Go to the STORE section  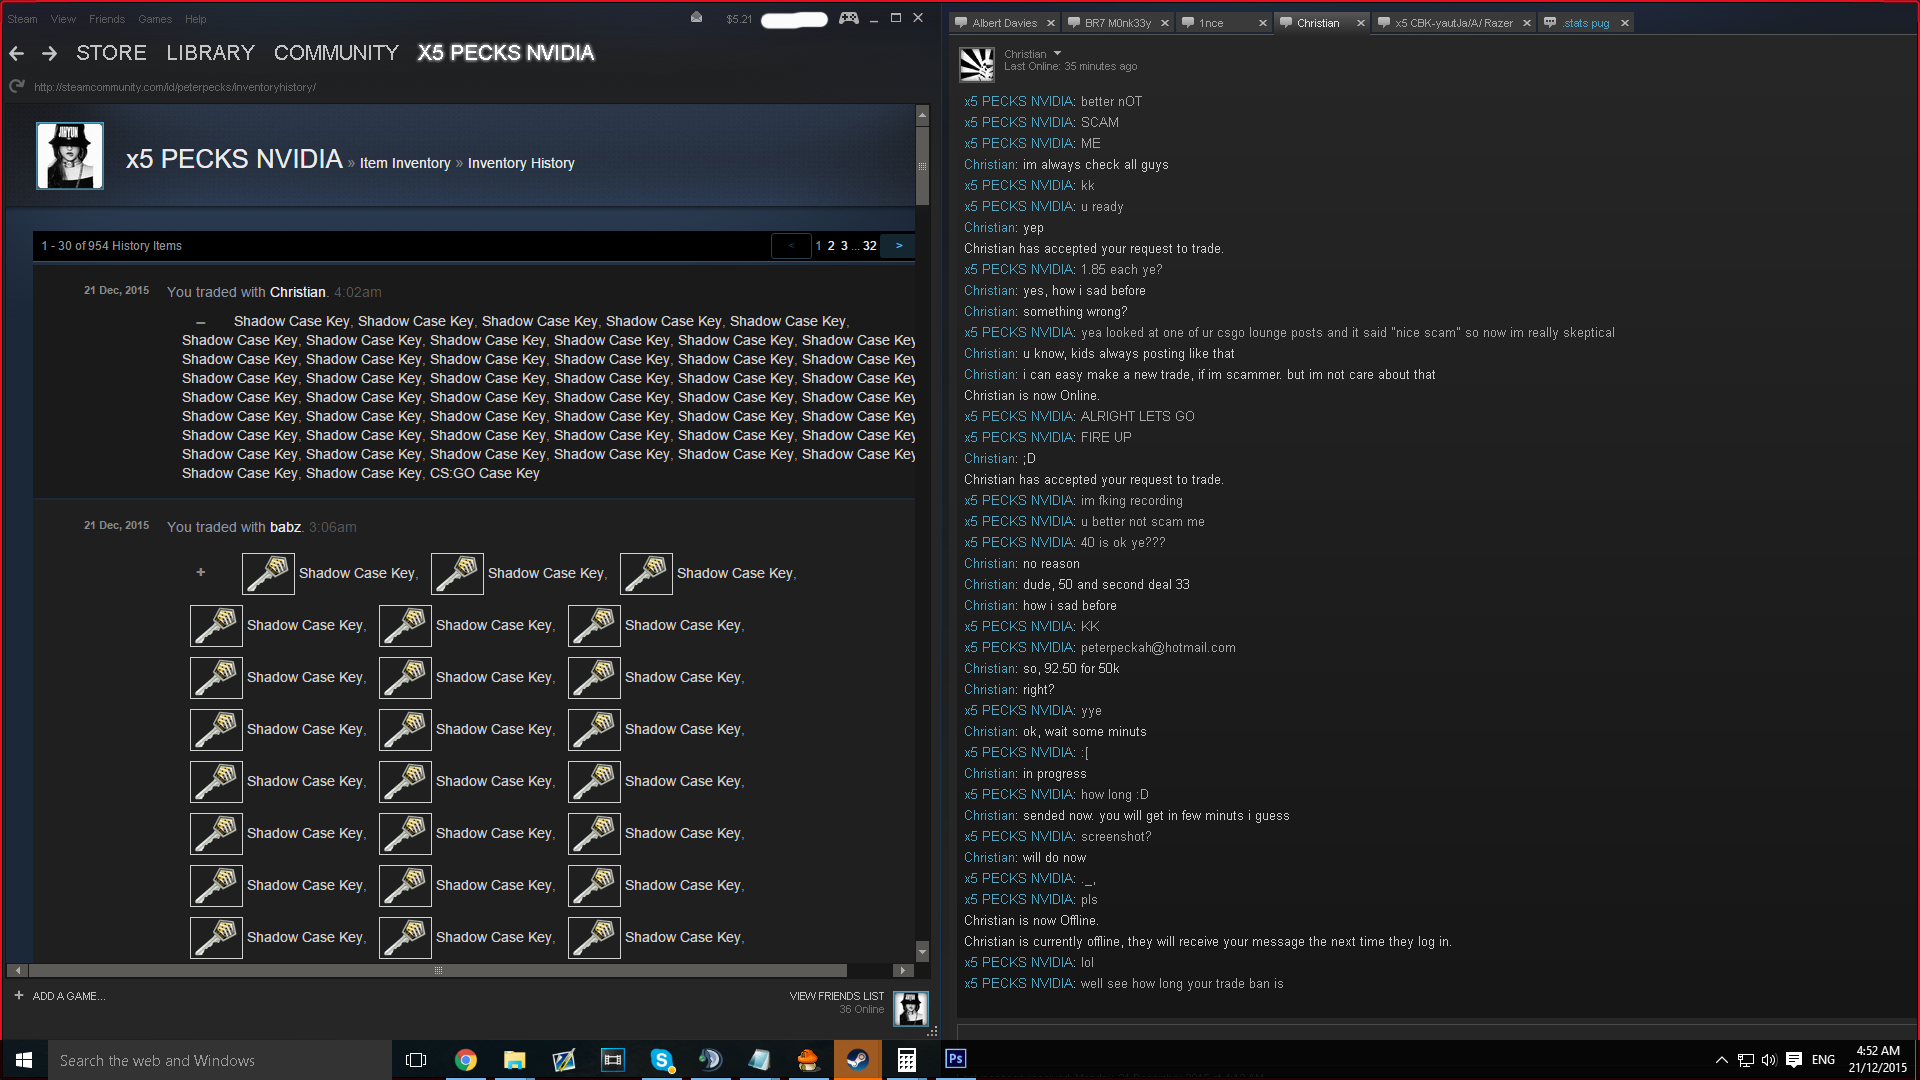coord(111,53)
